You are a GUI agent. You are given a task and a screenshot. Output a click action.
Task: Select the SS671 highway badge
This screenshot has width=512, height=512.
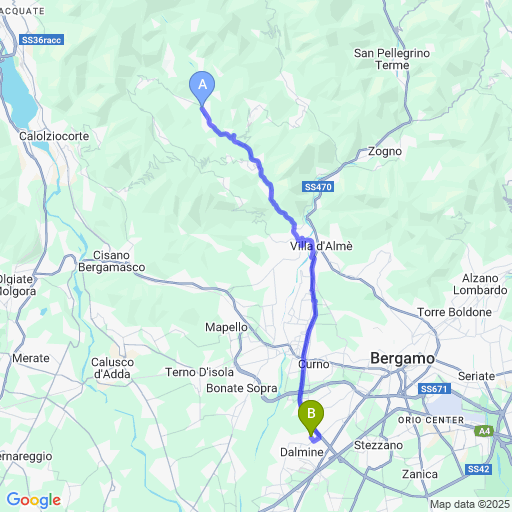tap(434, 389)
